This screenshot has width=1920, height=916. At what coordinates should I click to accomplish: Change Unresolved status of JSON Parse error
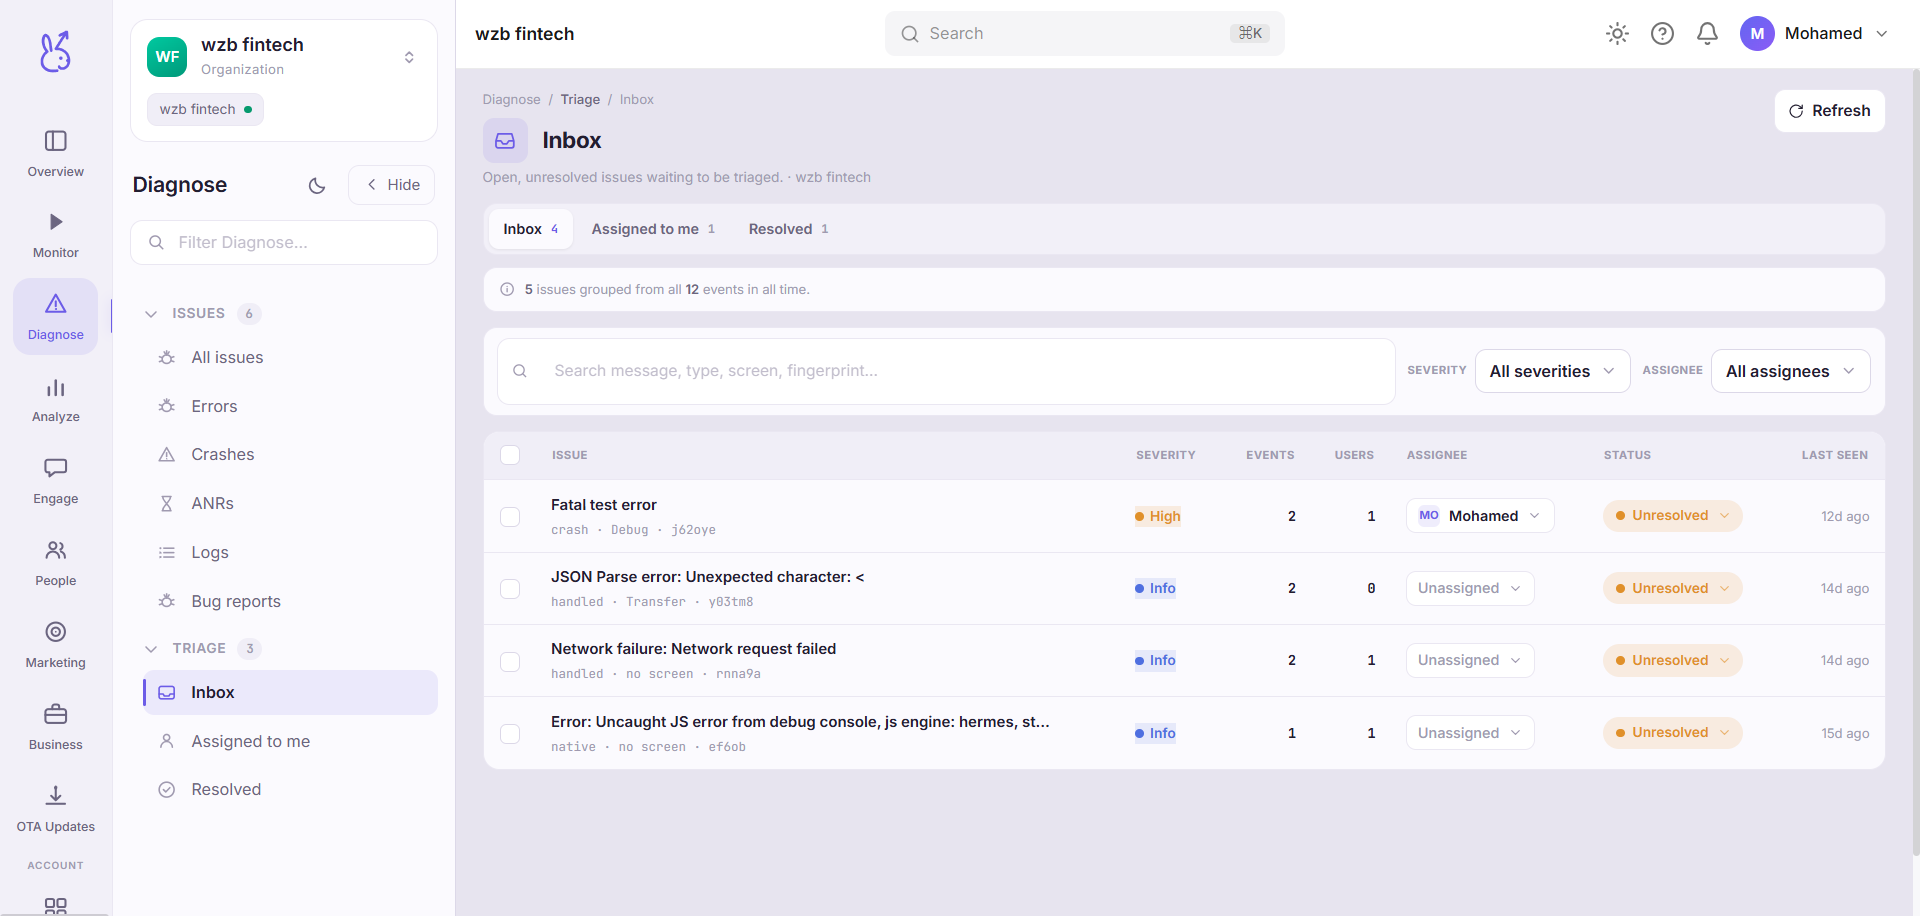1672,588
